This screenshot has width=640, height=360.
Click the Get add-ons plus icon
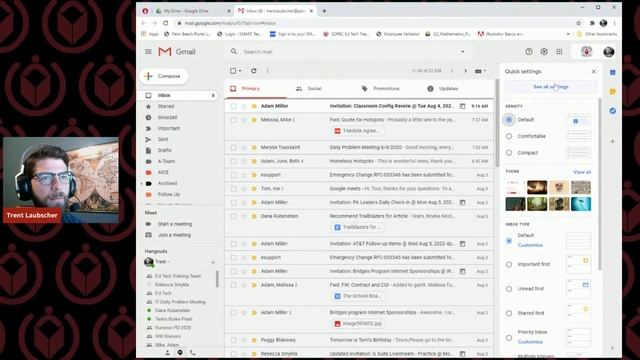point(613,142)
